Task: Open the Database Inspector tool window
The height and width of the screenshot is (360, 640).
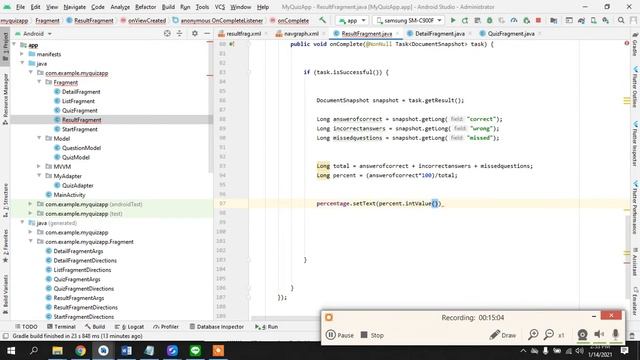Action: point(217,327)
